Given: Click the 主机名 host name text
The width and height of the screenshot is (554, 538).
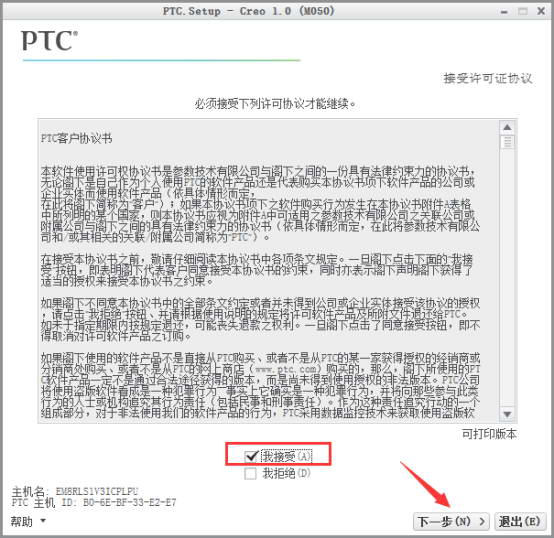Looking at the screenshot, I should pyautogui.click(x=97, y=491).
